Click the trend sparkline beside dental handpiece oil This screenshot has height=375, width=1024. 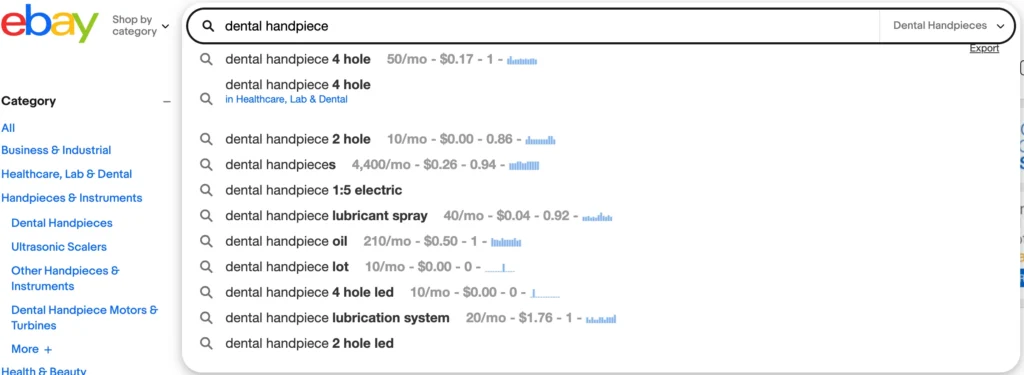coord(506,242)
